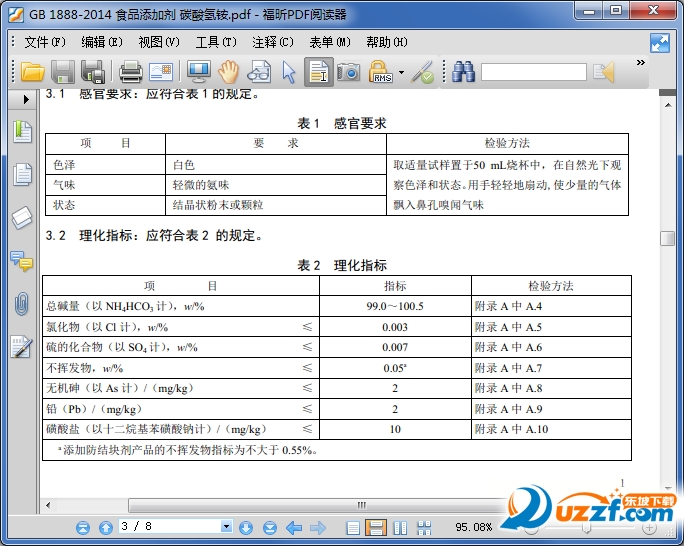Maximize the PDF reader window
The image size is (684, 546).
tap(616, 11)
